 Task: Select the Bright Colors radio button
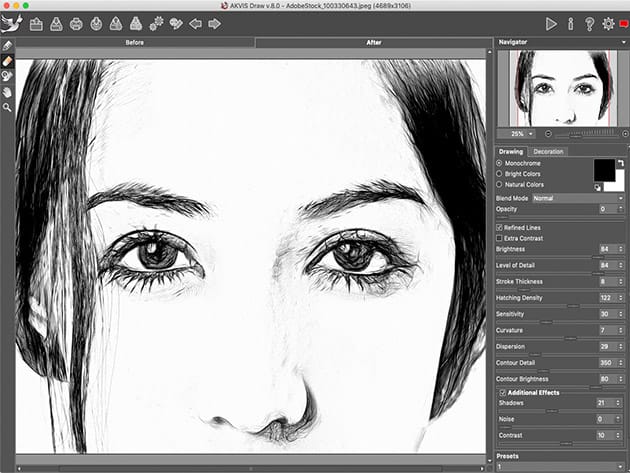(x=501, y=173)
